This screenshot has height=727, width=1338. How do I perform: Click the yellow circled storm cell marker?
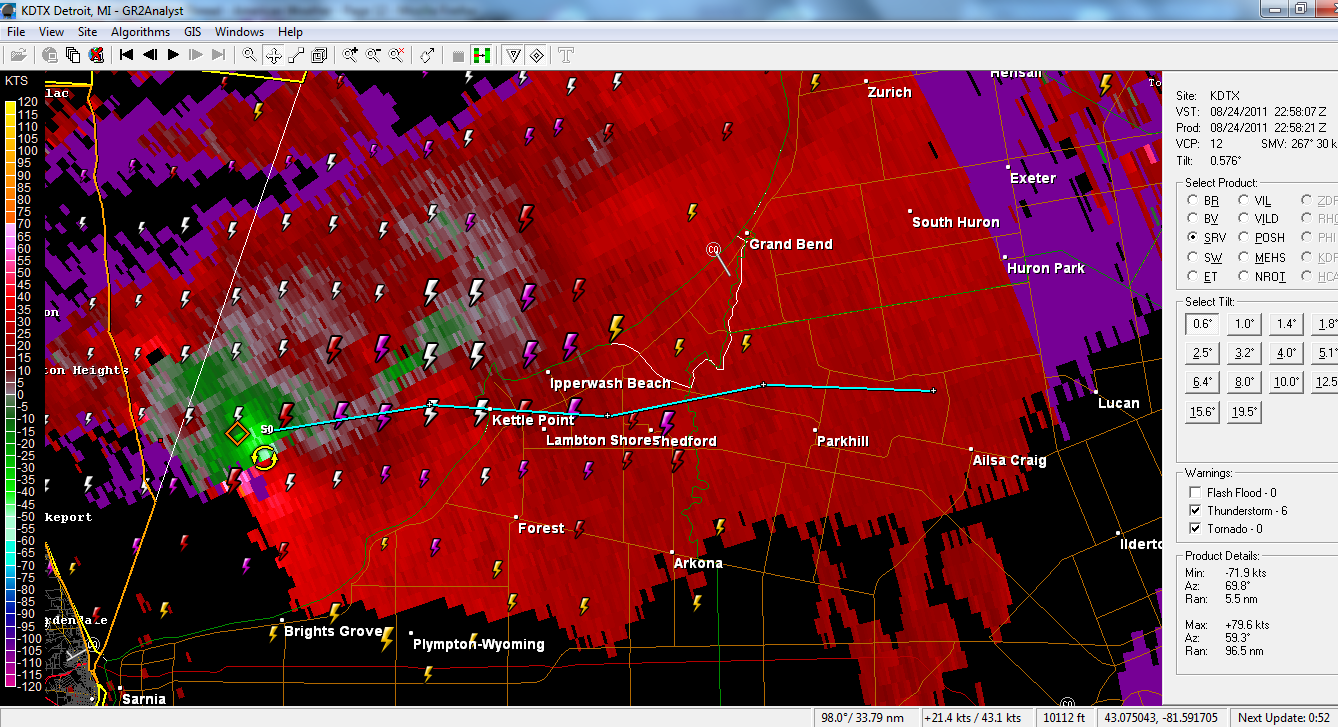(x=264, y=458)
